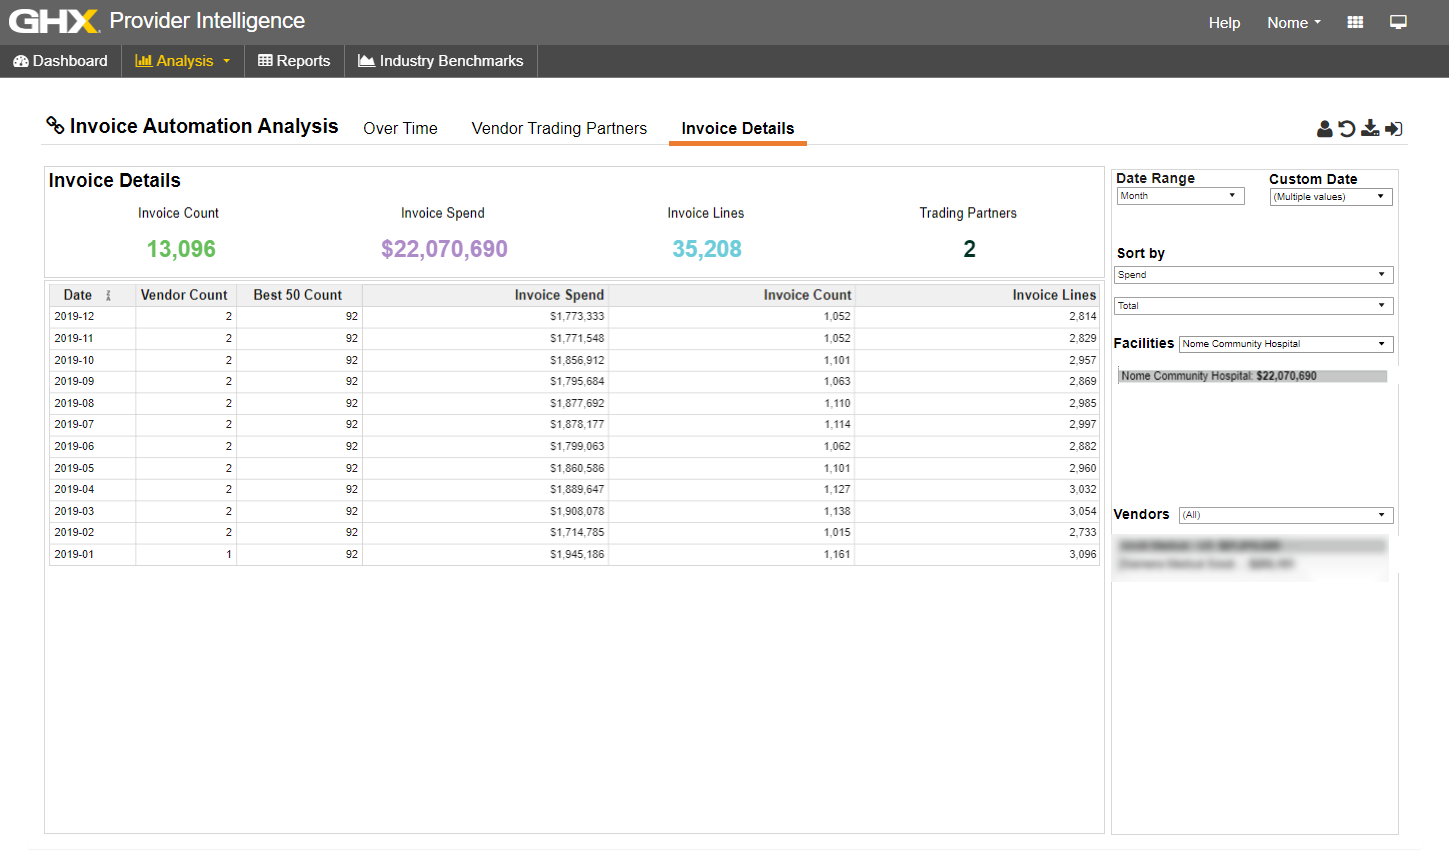Viewport: 1449px width, 858px height.
Task: Switch to Vendor Trading Partners tab
Action: click(x=559, y=129)
